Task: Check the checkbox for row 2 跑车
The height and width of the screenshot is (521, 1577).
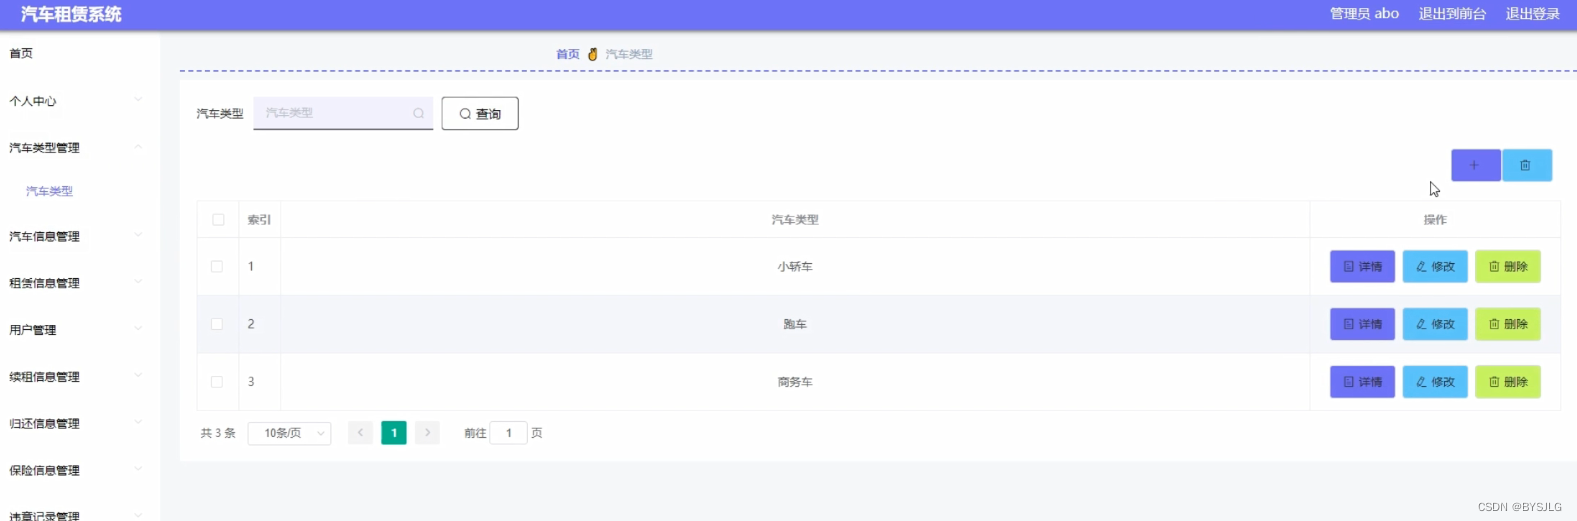Action: tap(217, 324)
